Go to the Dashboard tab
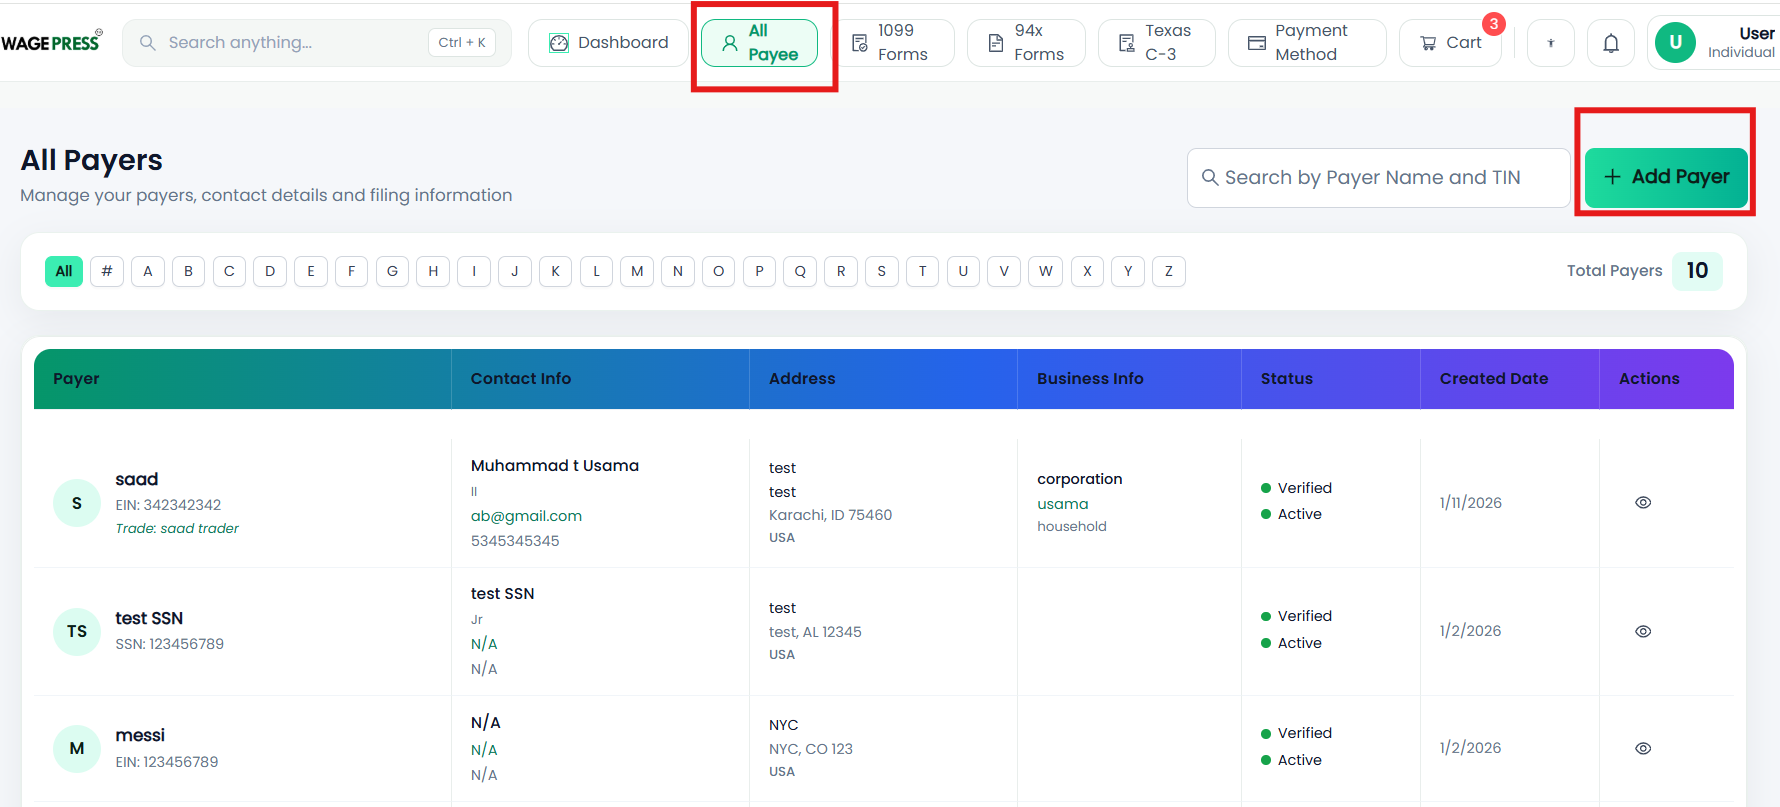 click(608, 43)
